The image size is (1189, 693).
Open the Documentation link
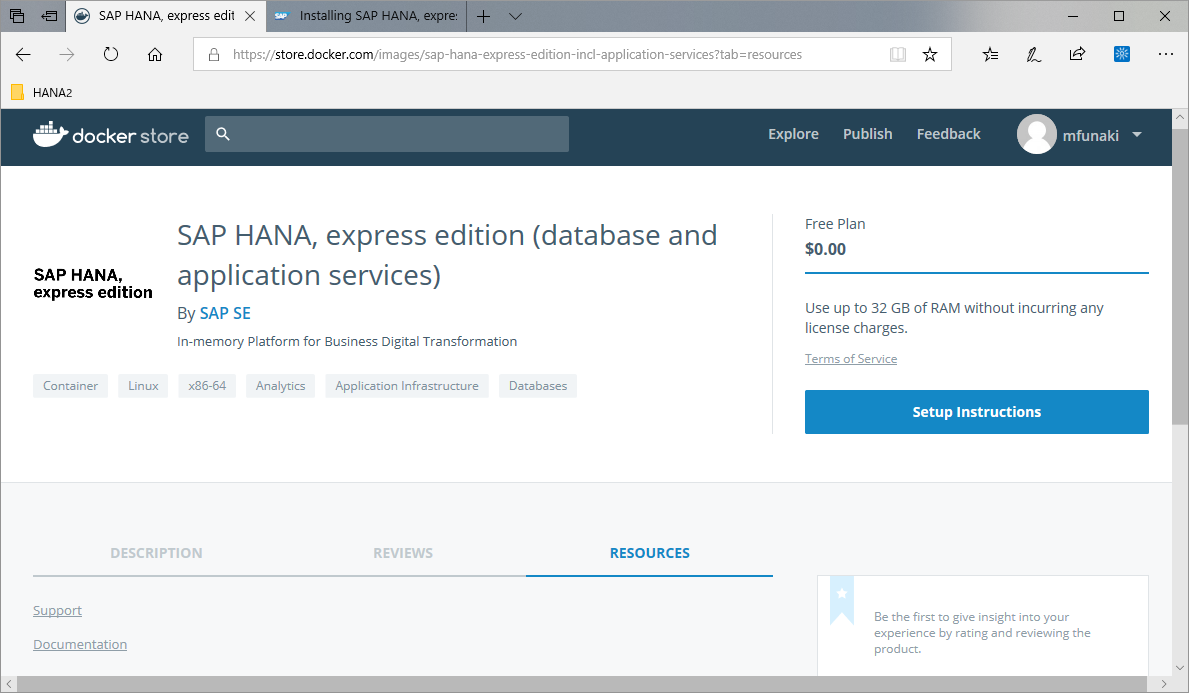[80, 644]
